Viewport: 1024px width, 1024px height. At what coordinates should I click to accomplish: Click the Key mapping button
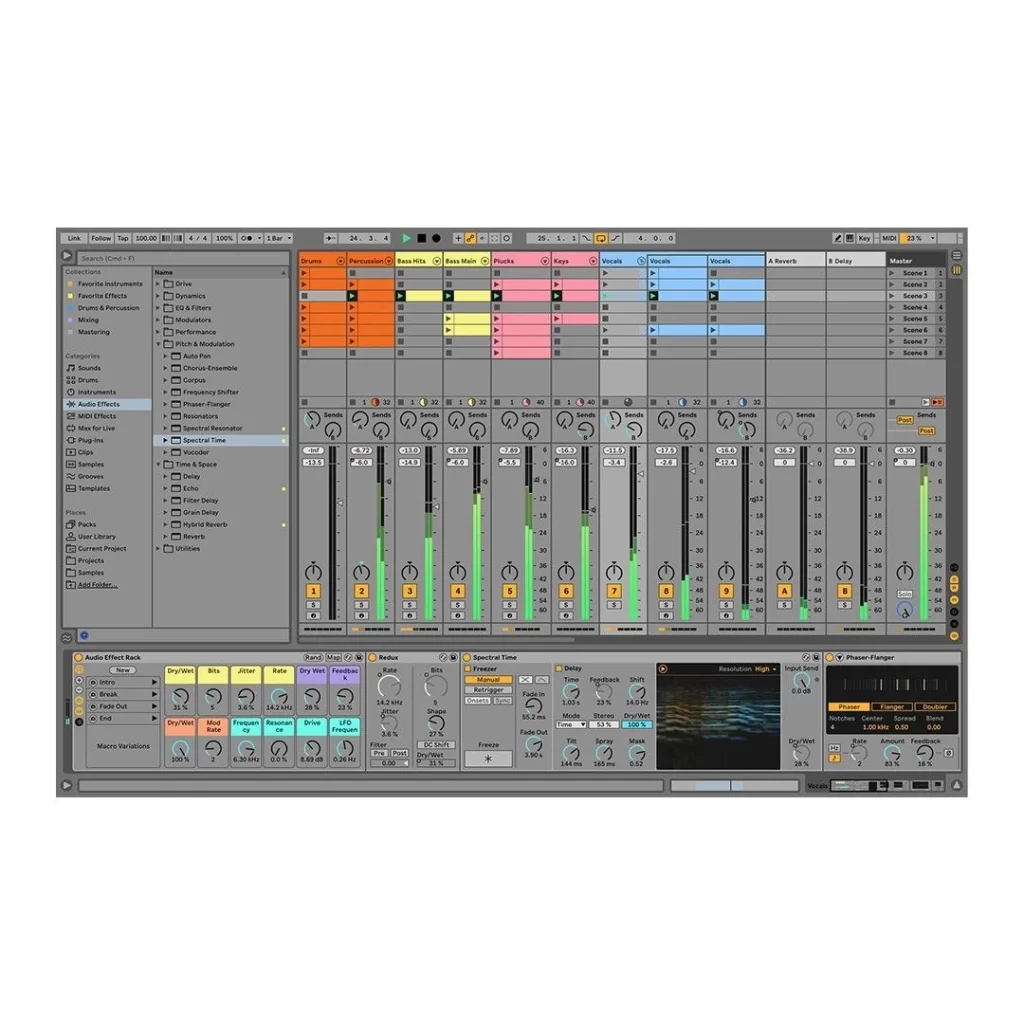tap(864, 238)
